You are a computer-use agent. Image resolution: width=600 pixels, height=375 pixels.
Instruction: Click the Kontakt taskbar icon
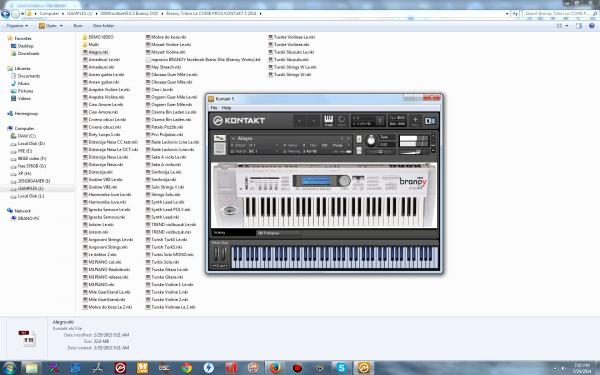tap(364, 368)
